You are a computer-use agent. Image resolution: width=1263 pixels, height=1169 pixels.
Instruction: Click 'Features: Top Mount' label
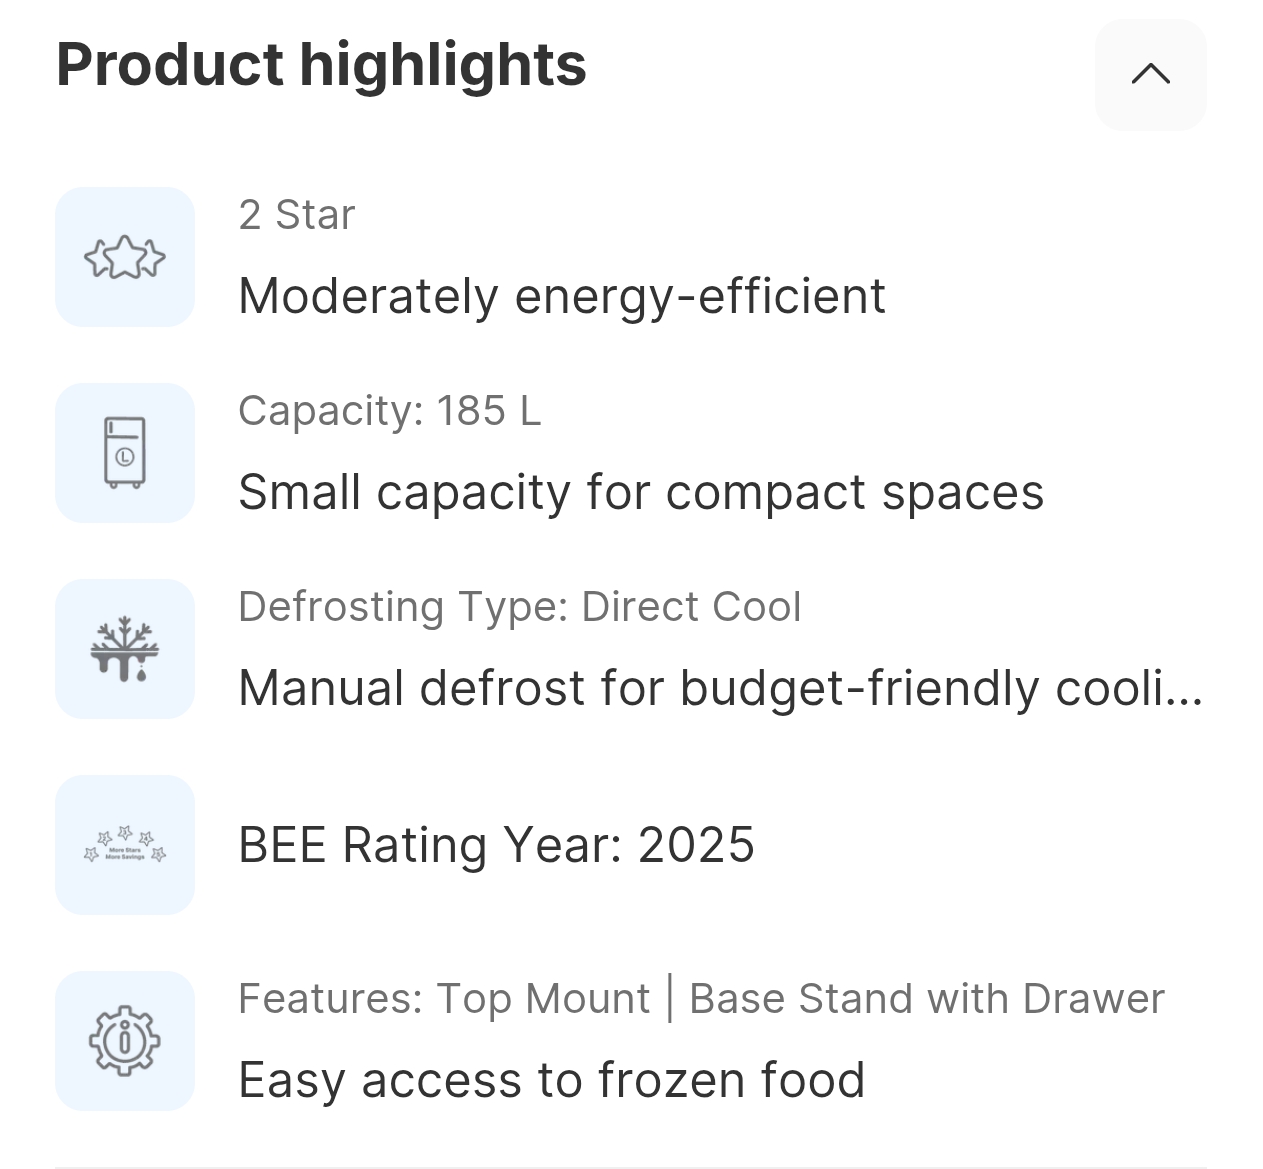444,999
